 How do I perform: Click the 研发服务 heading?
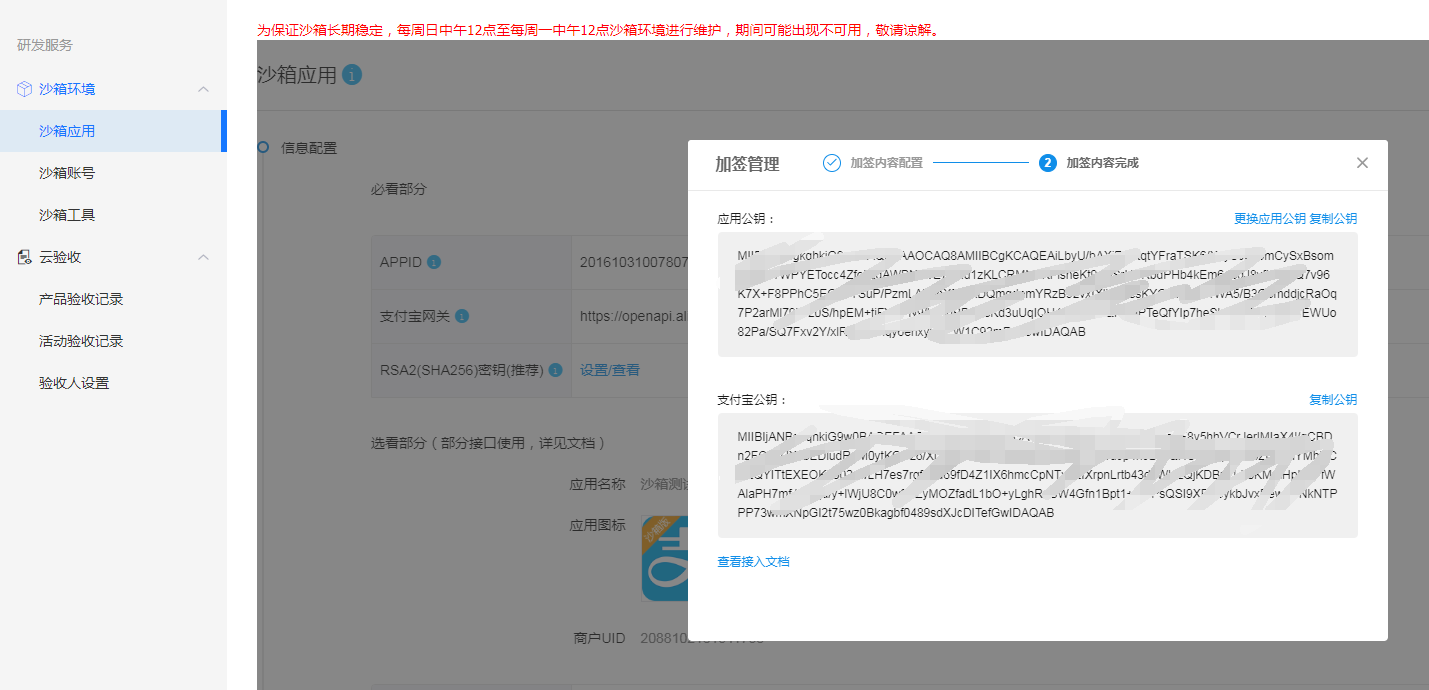point(45,45)
